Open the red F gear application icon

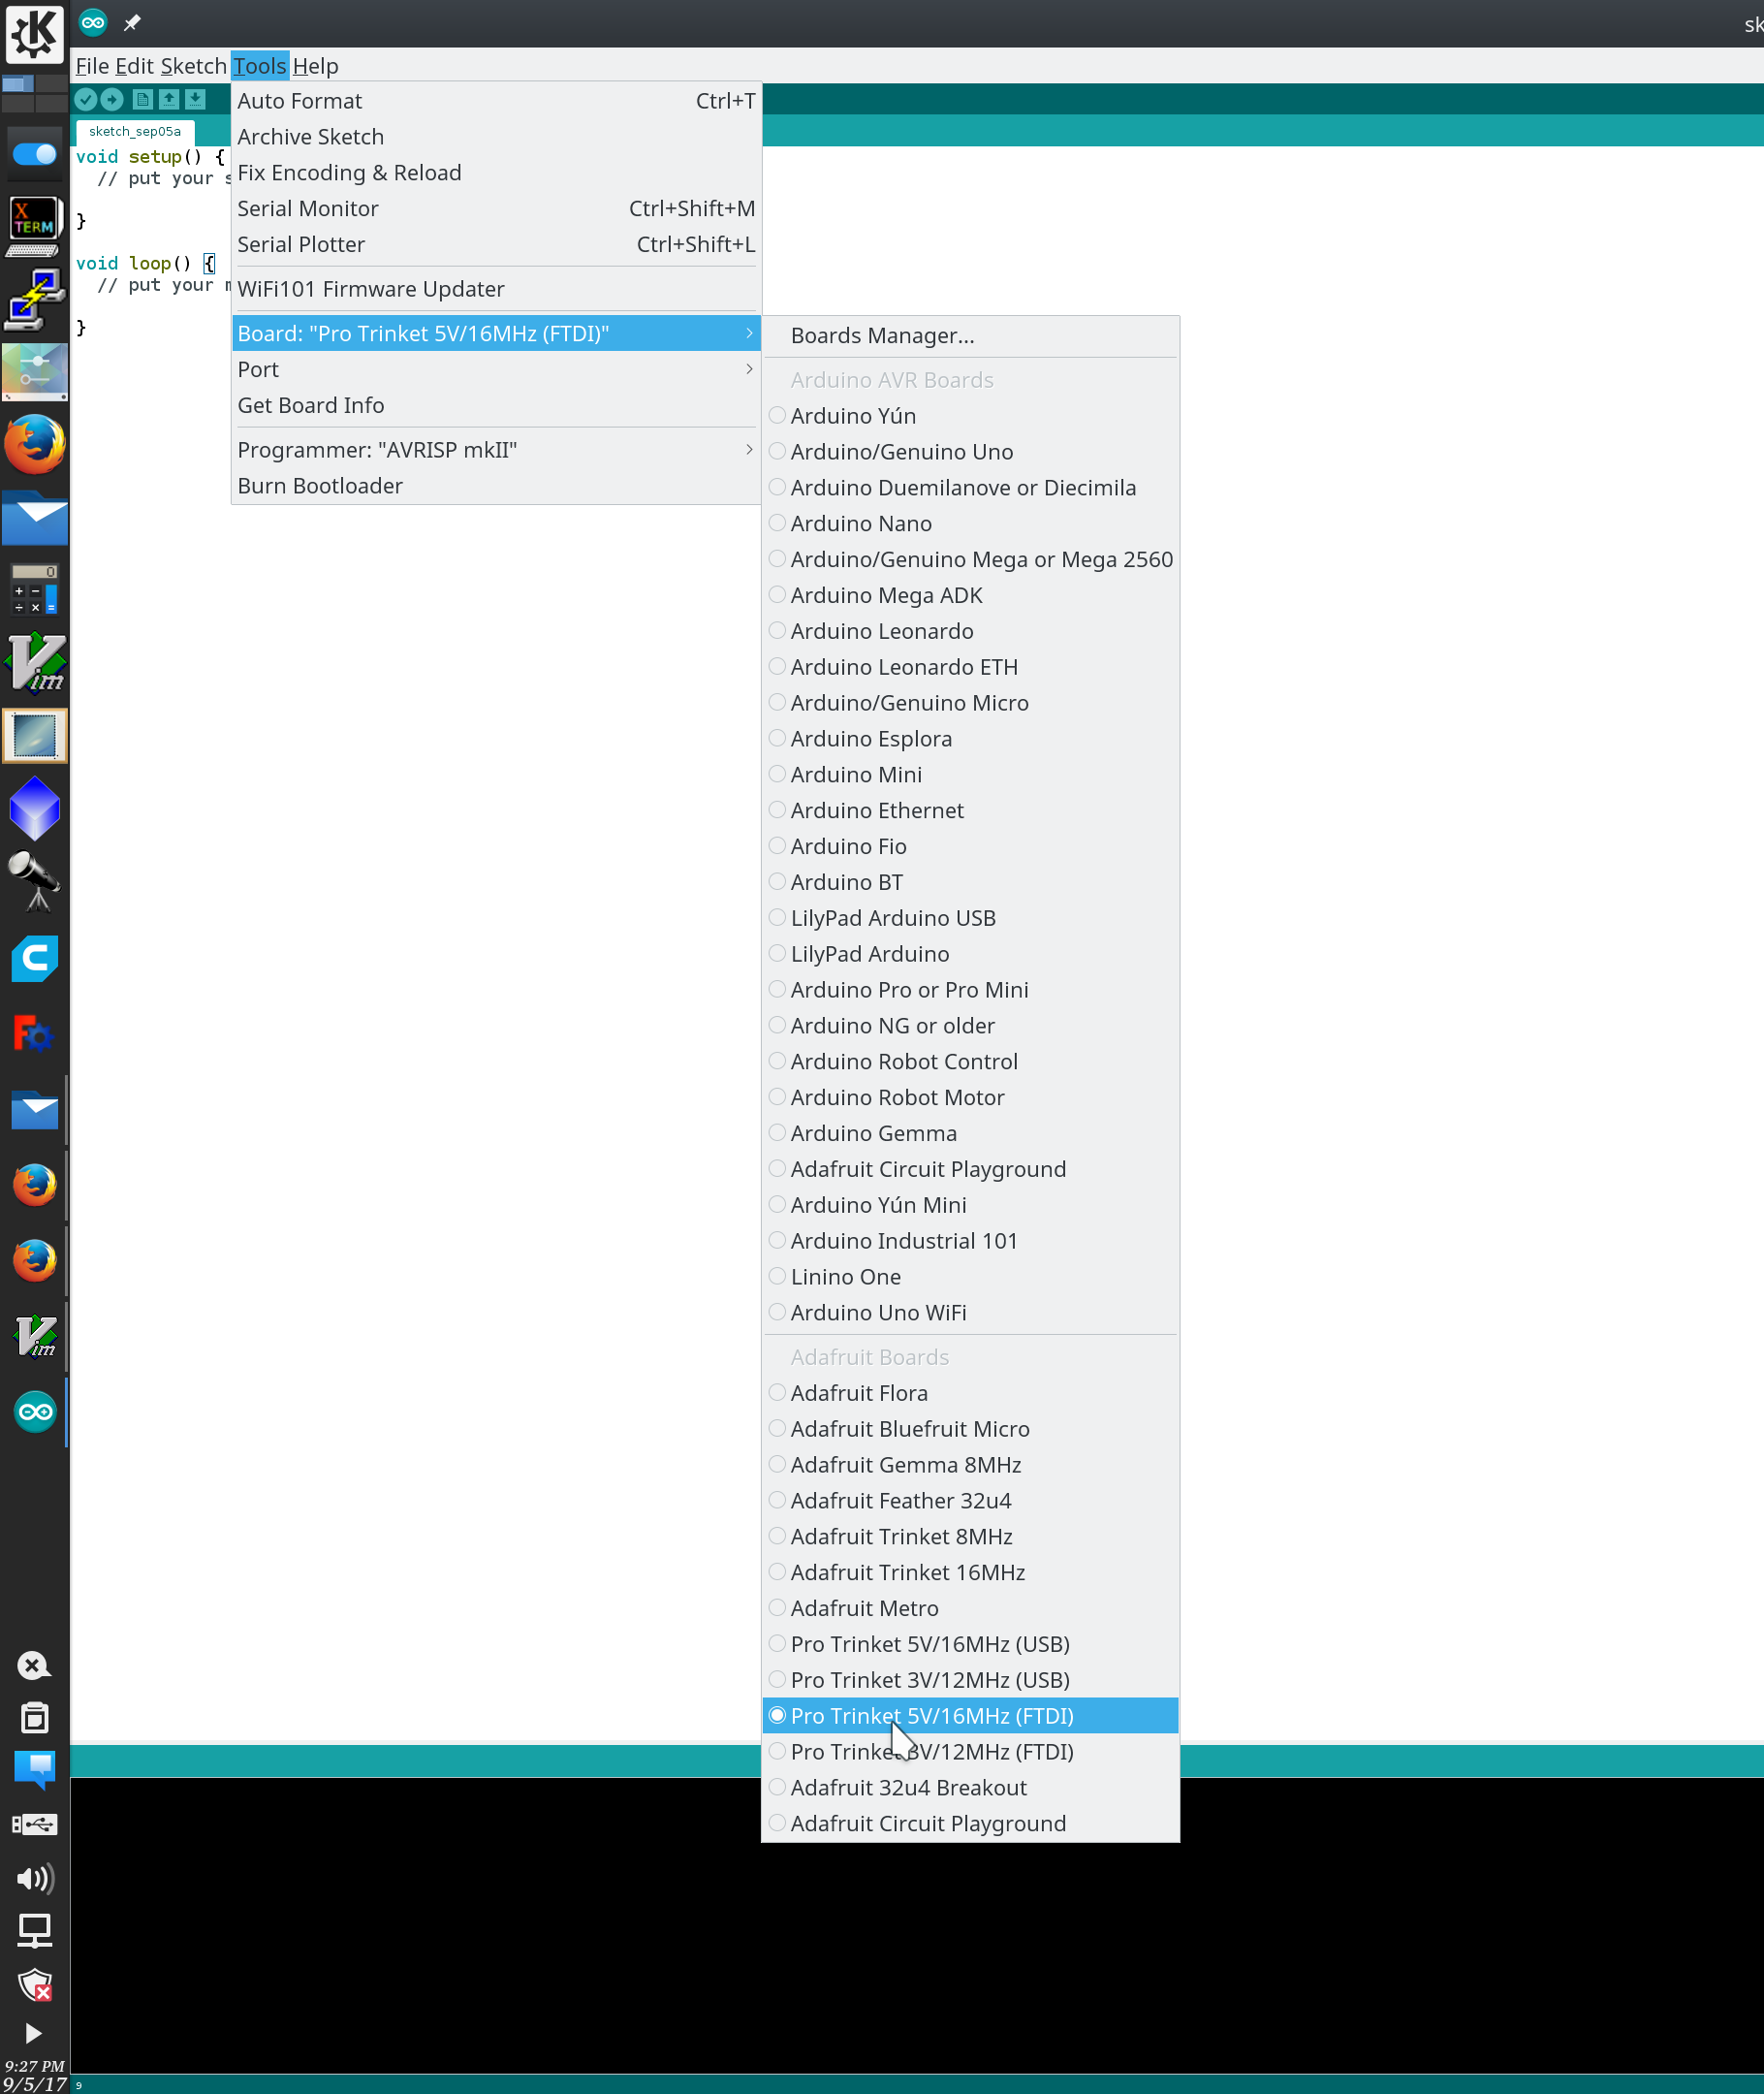pyautogui.click(x=33, y=1034)
